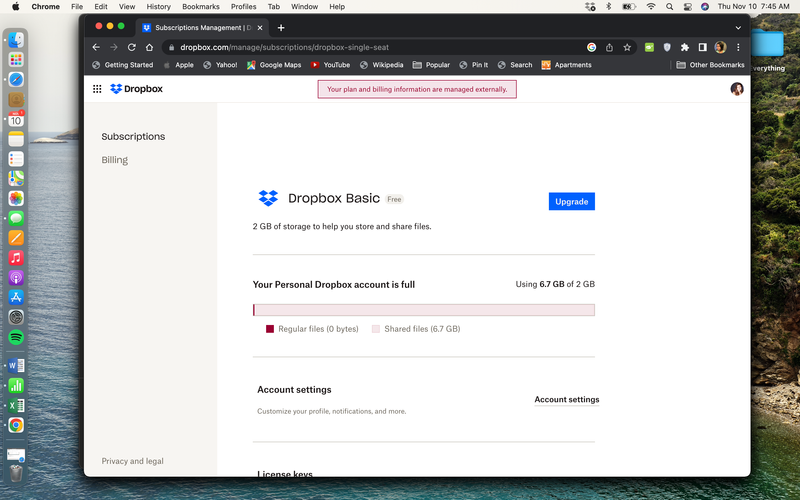Image resolution: width=800 pixels, height=500 pixels.
Task: Click the Shared files pink swatch
Action: click(x=376, y=329)
